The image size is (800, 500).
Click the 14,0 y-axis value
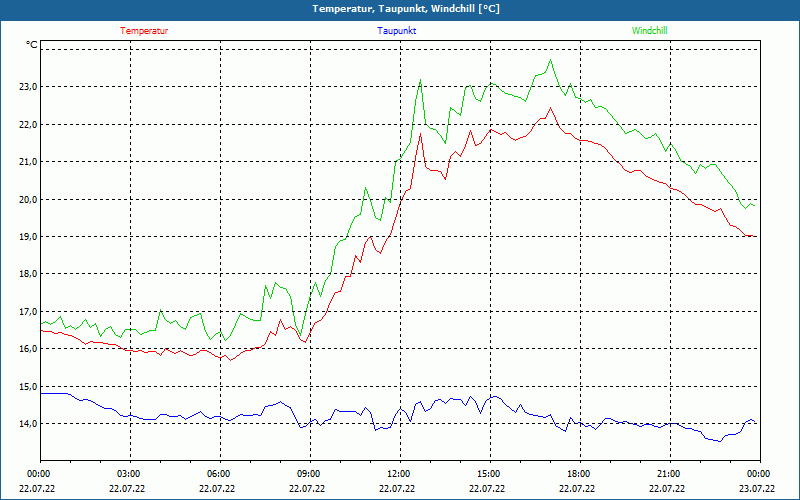coord(27,424)
